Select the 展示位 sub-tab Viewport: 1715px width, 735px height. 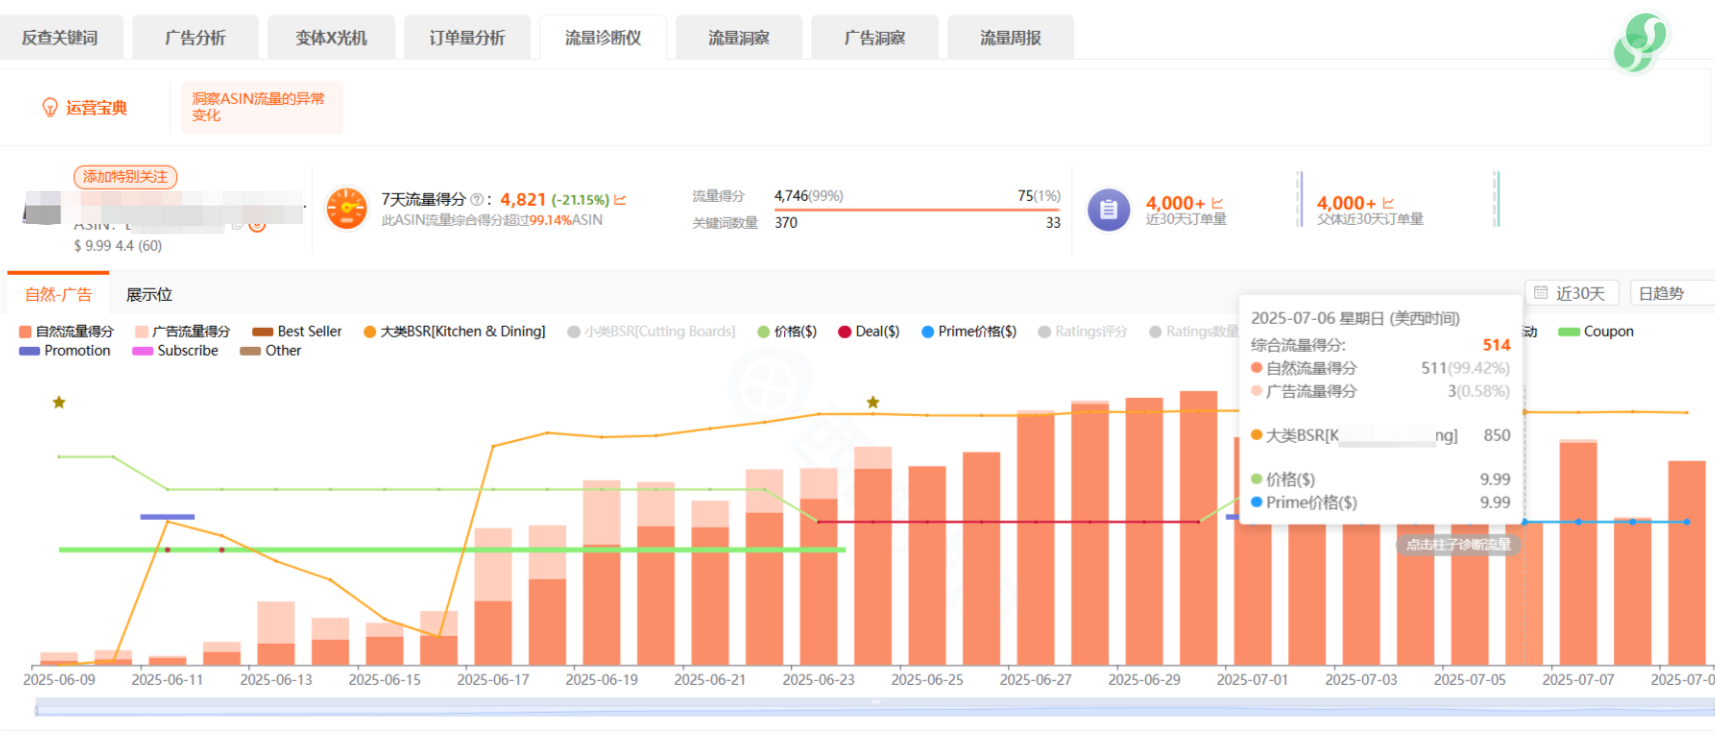pyautogui.click(x=149, y=294)
